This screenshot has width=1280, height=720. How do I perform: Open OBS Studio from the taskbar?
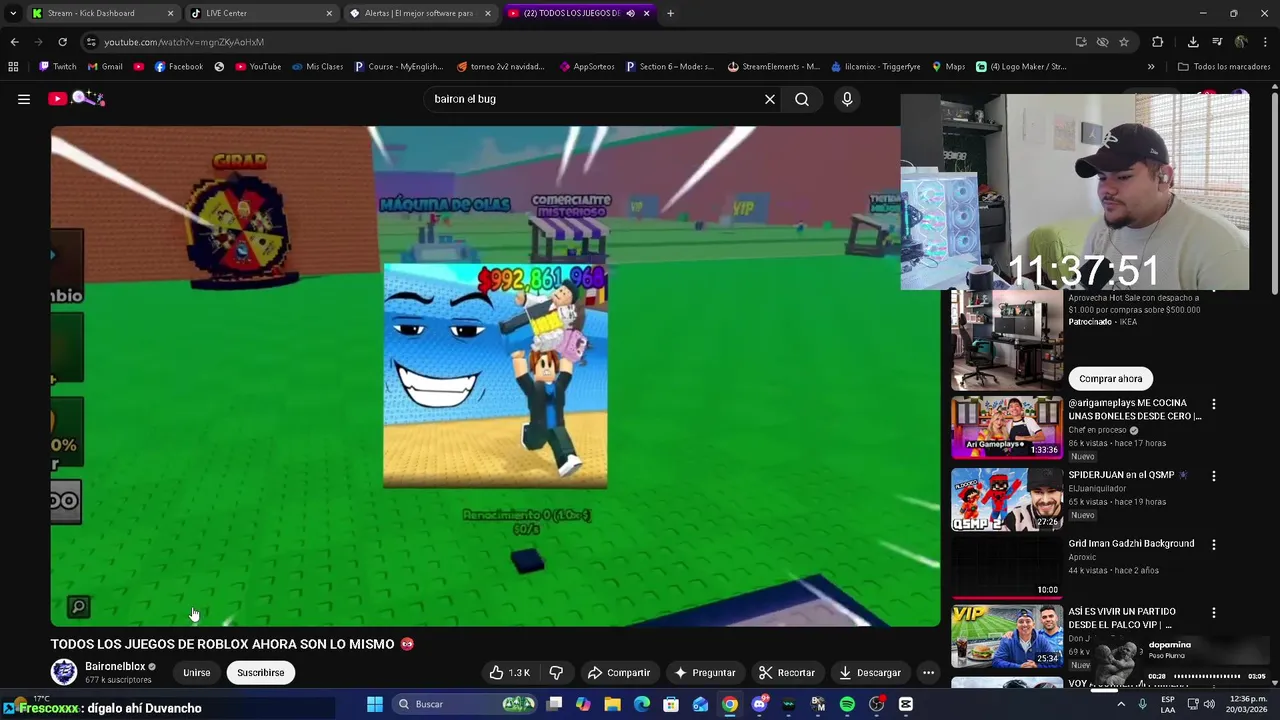click(877, 704)
